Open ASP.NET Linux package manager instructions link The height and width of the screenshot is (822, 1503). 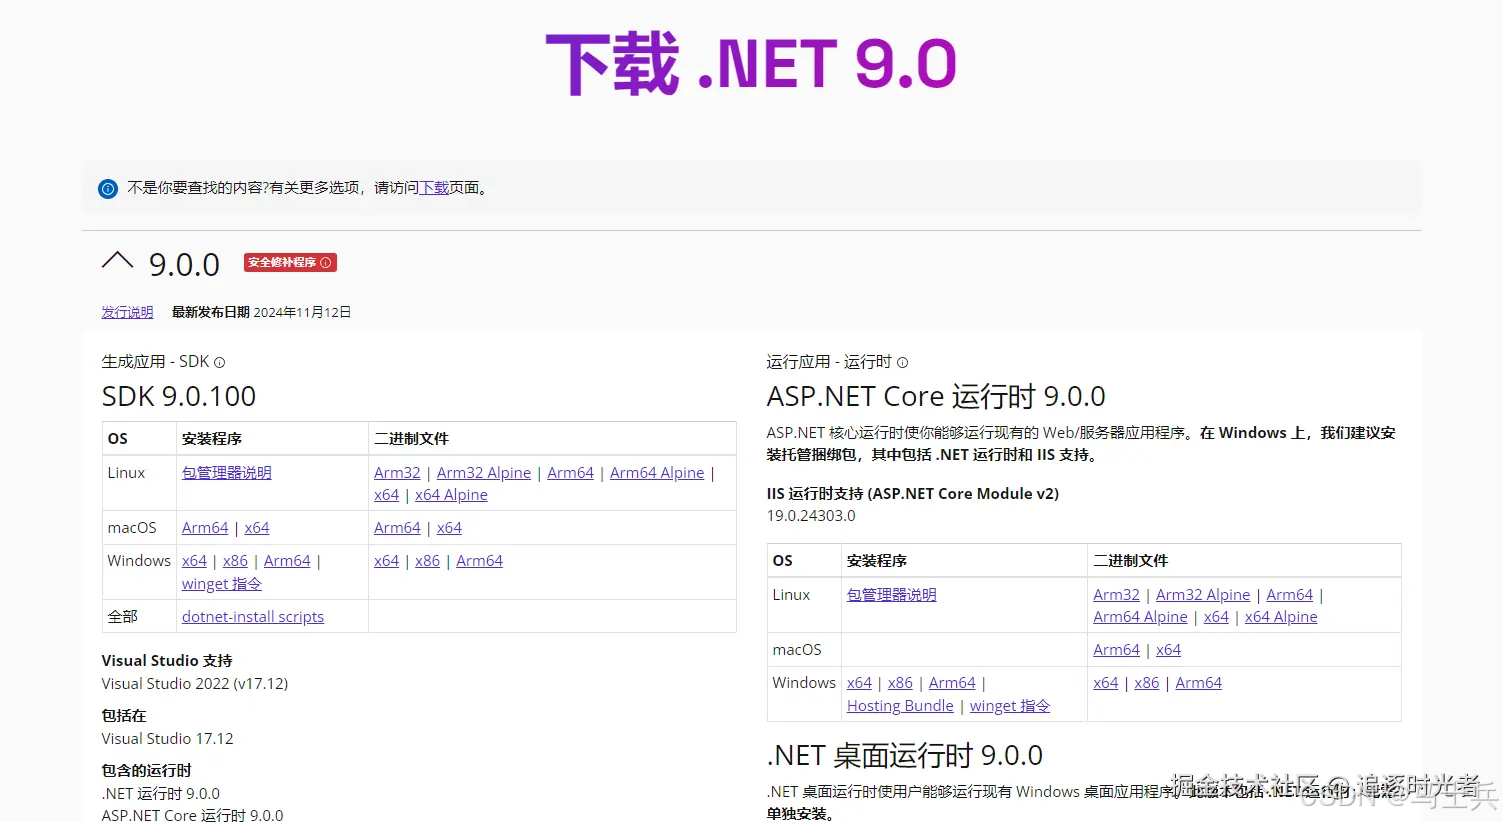click(892, 594)
